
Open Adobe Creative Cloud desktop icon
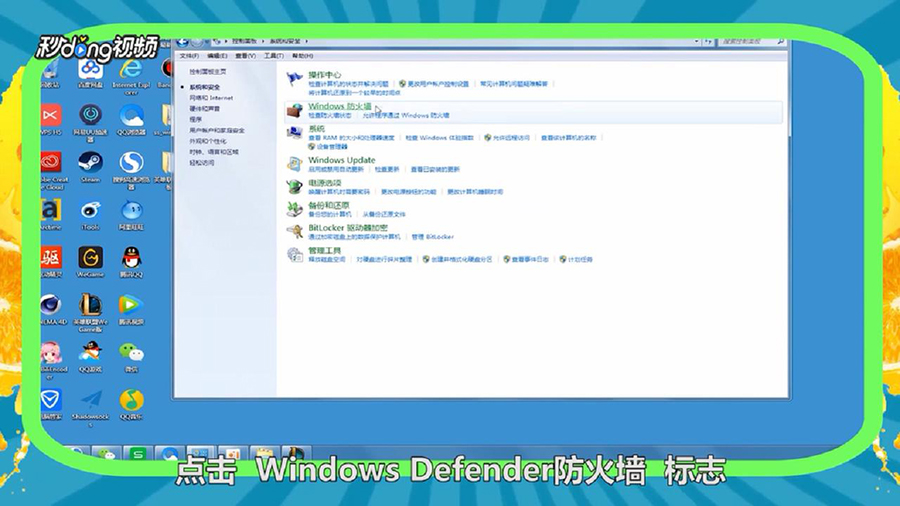point(52,164)
